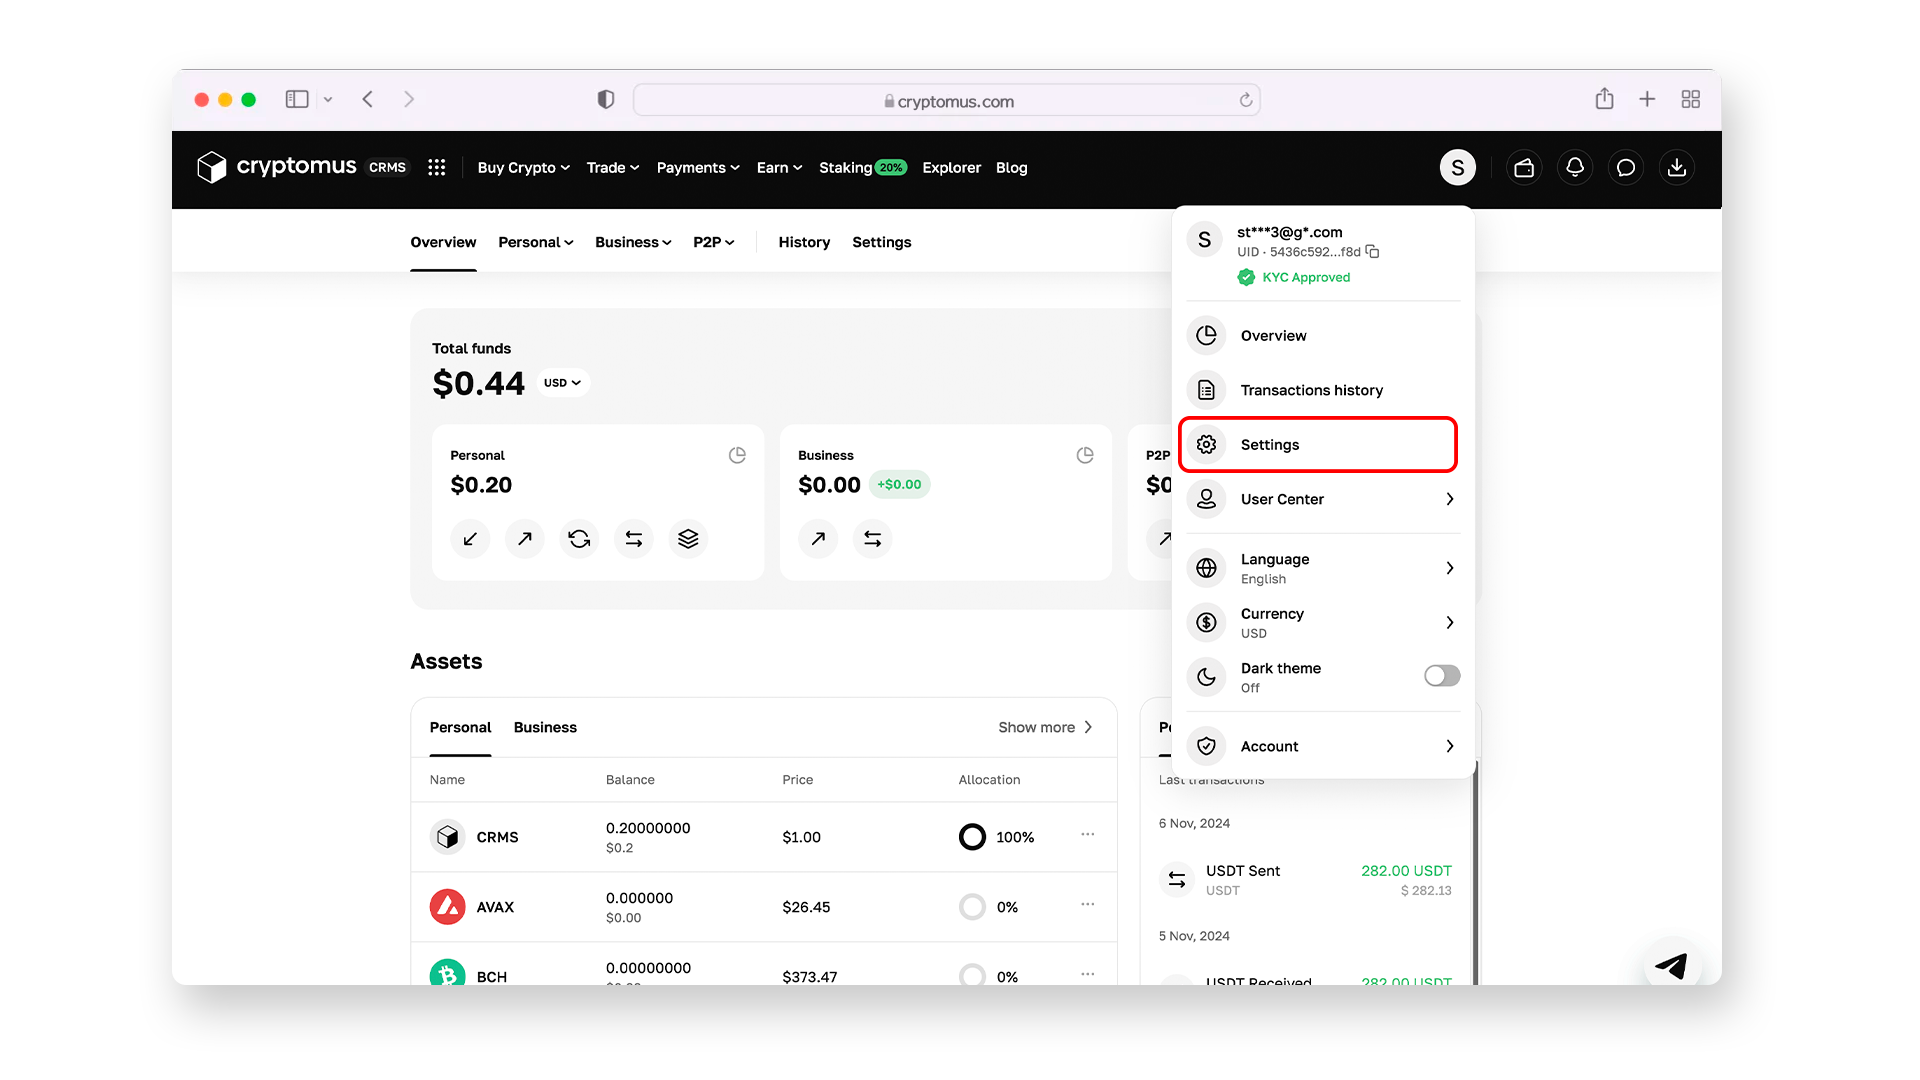1920x1080 pixels.
Task: Open the chat bubble icon
Action: click(1626, 168)
